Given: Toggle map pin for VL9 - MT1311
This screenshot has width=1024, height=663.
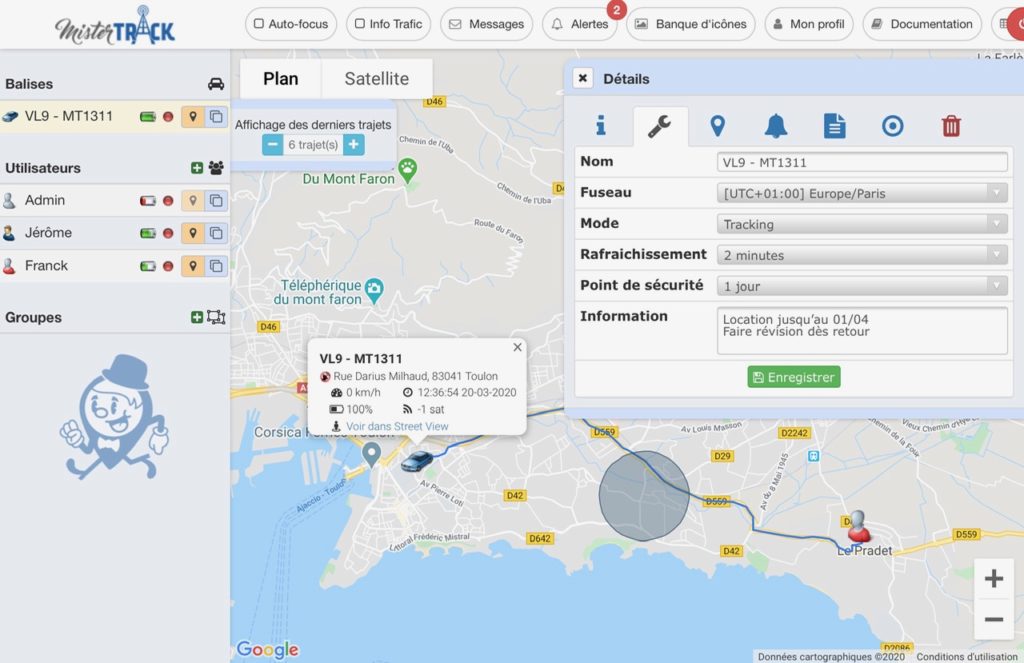Looking at the screenshot, I should coord(193,117).
